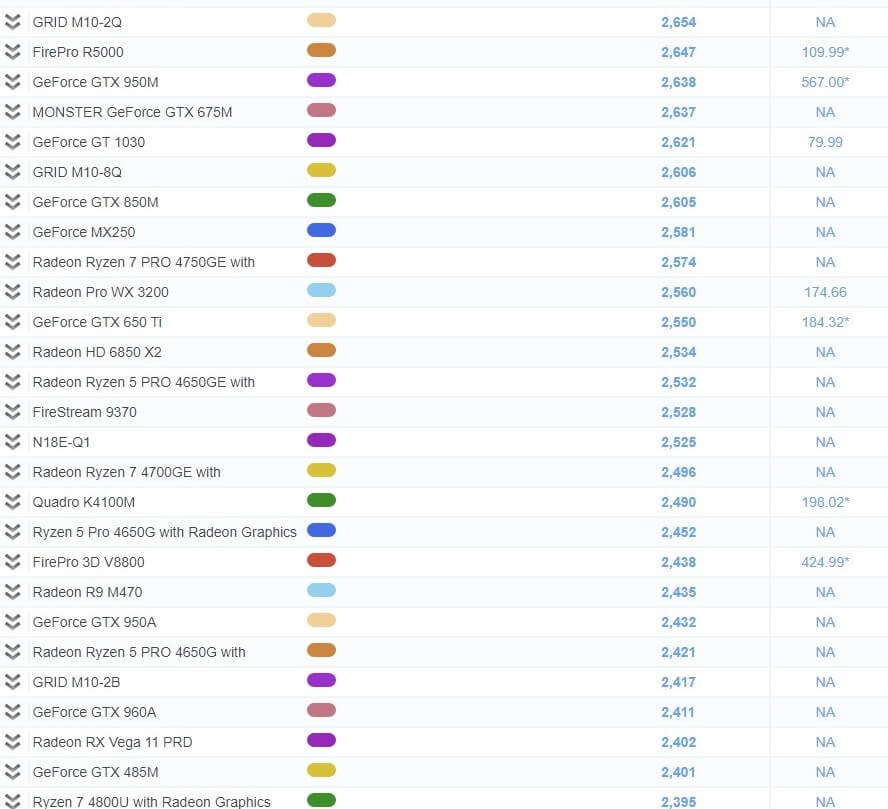888x809 pixels.
Task: Expand the GeForce GTX 485M row chevron
Action: coord(12,772)
